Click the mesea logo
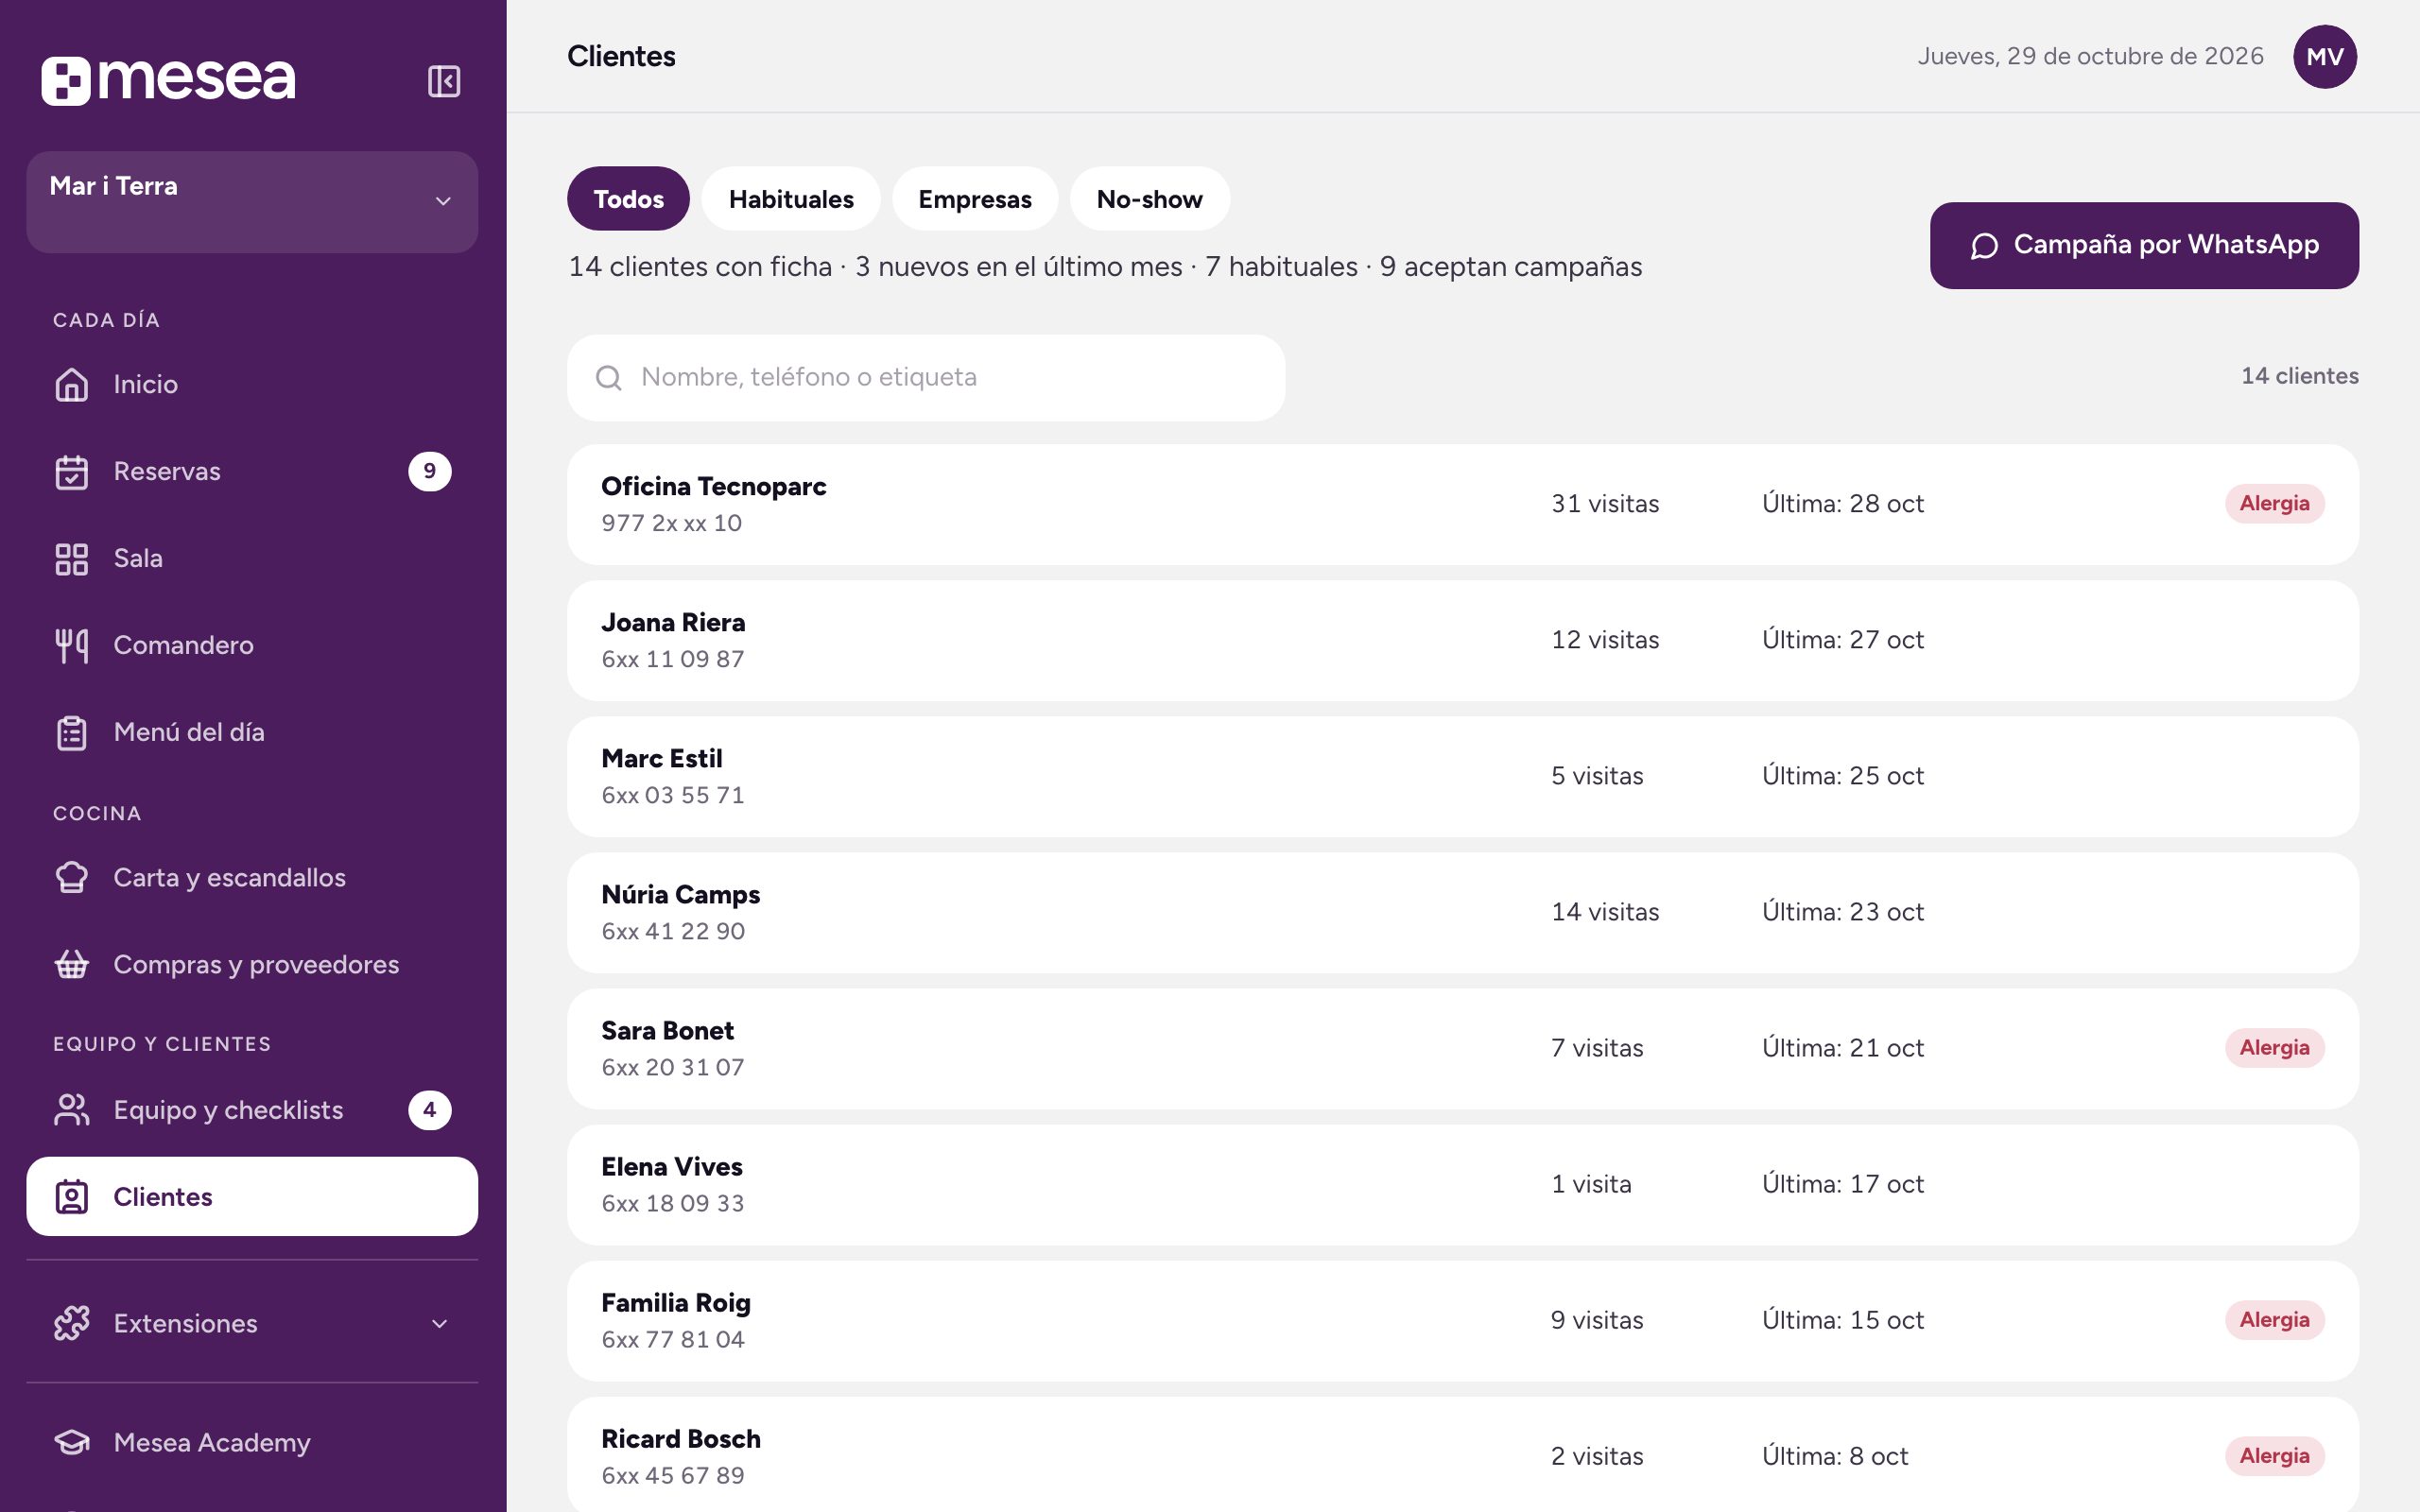The width and height of the screenshot is (2420, 1512). [168, 80]
